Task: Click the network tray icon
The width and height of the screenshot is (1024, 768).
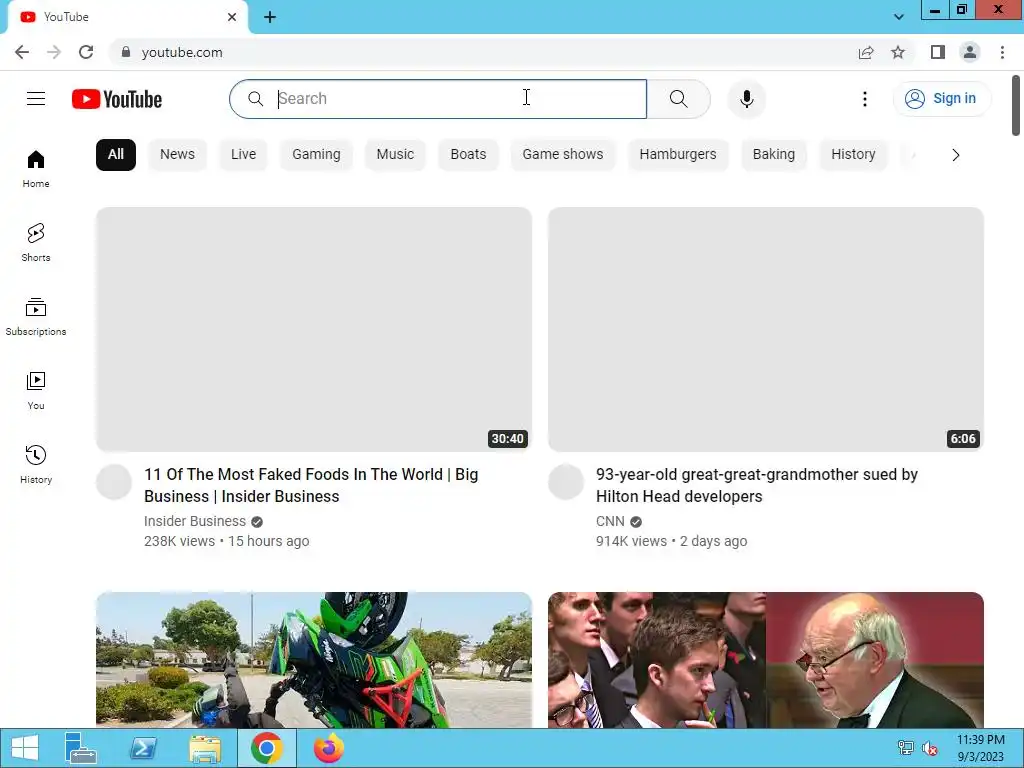Action: pyautogui.click(x=906, y=748)
